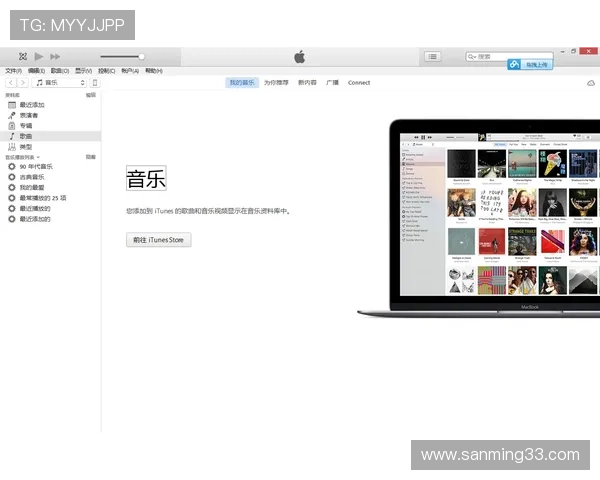Skip to next track with fast-forward button
This screenshot has height=480, width=600.
55,57
